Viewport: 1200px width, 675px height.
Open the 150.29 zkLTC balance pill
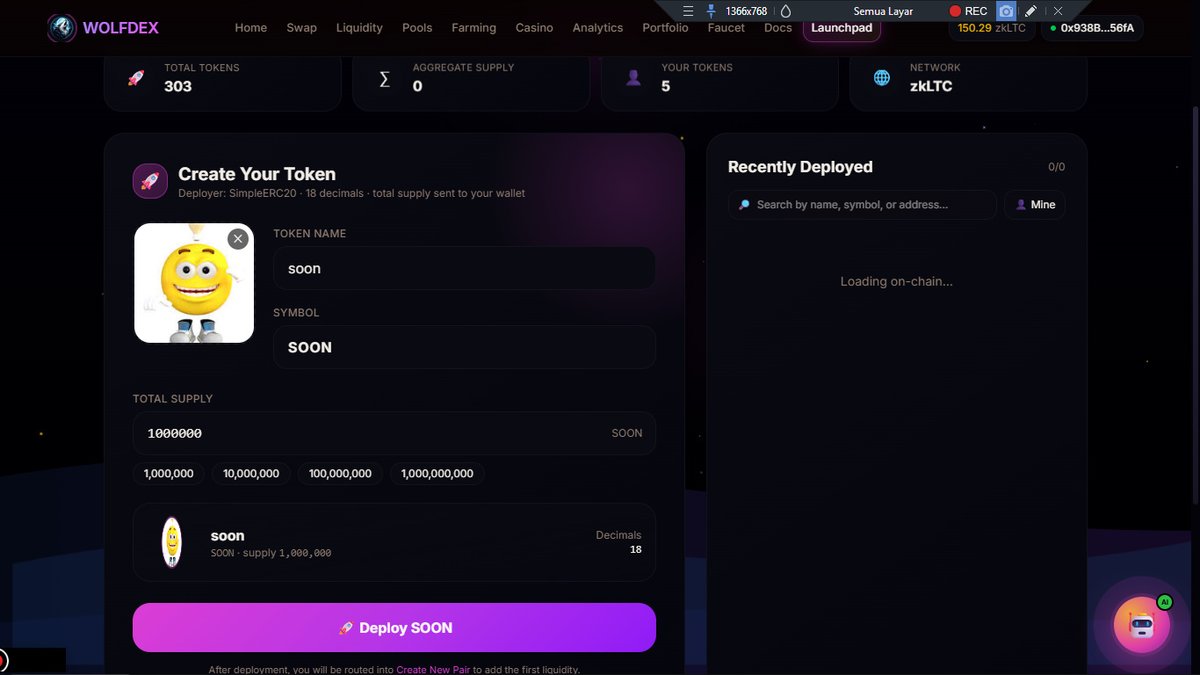pos(991,28)
